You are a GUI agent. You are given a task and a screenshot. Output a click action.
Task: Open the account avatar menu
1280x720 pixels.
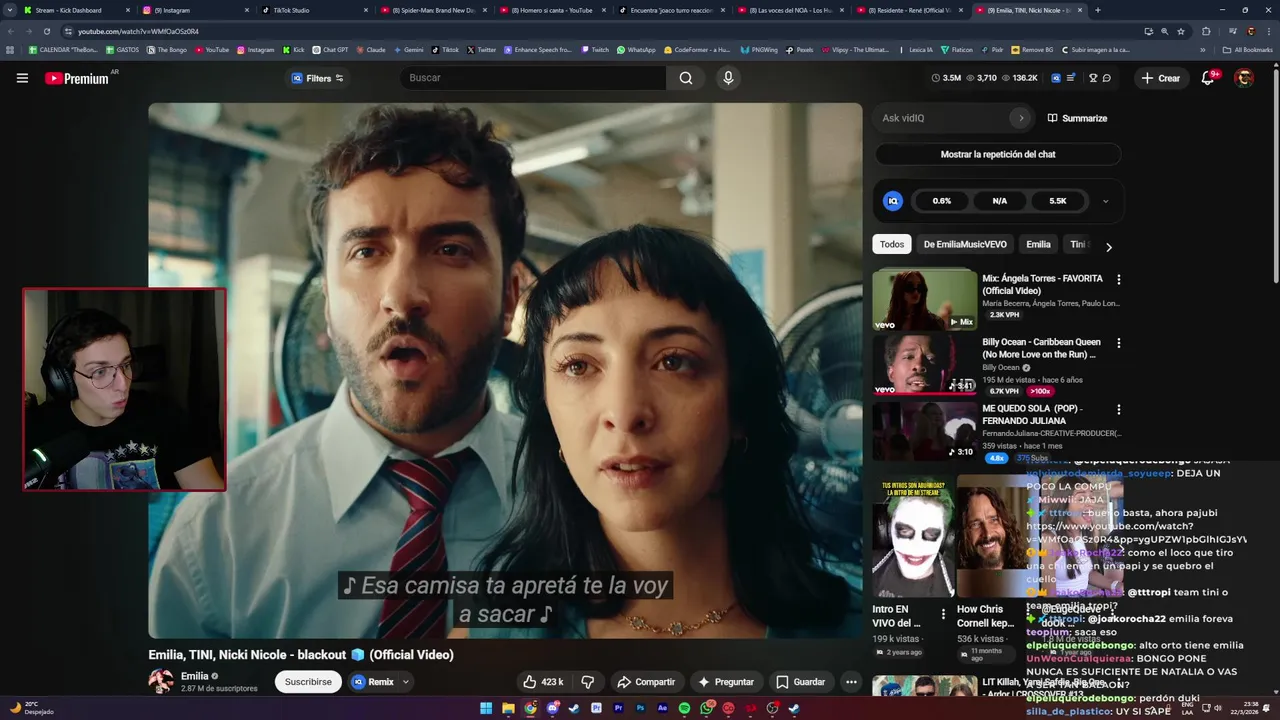click(1244, 78)
